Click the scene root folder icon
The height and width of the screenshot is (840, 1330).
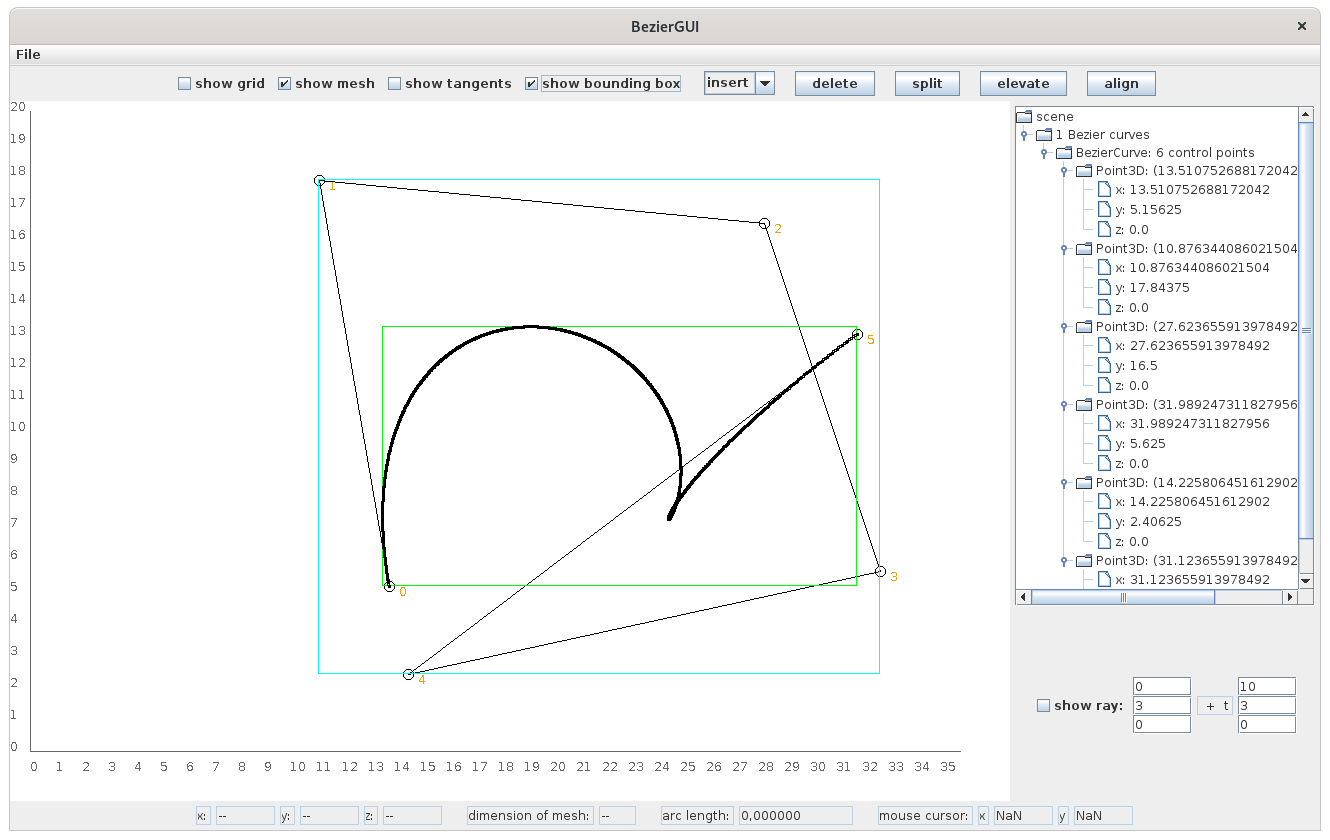click(1024, 117)
